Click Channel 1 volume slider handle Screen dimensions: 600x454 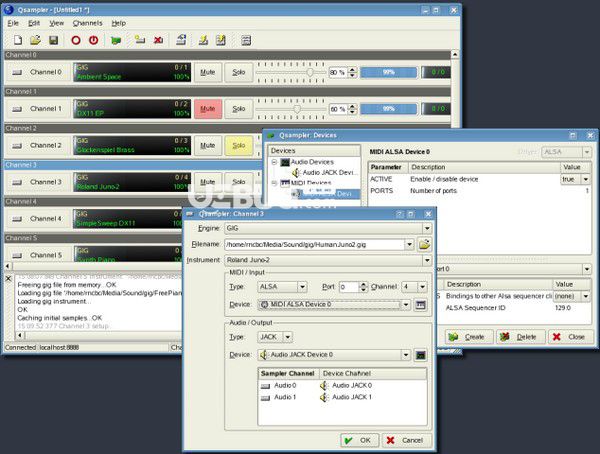point(297,109)
